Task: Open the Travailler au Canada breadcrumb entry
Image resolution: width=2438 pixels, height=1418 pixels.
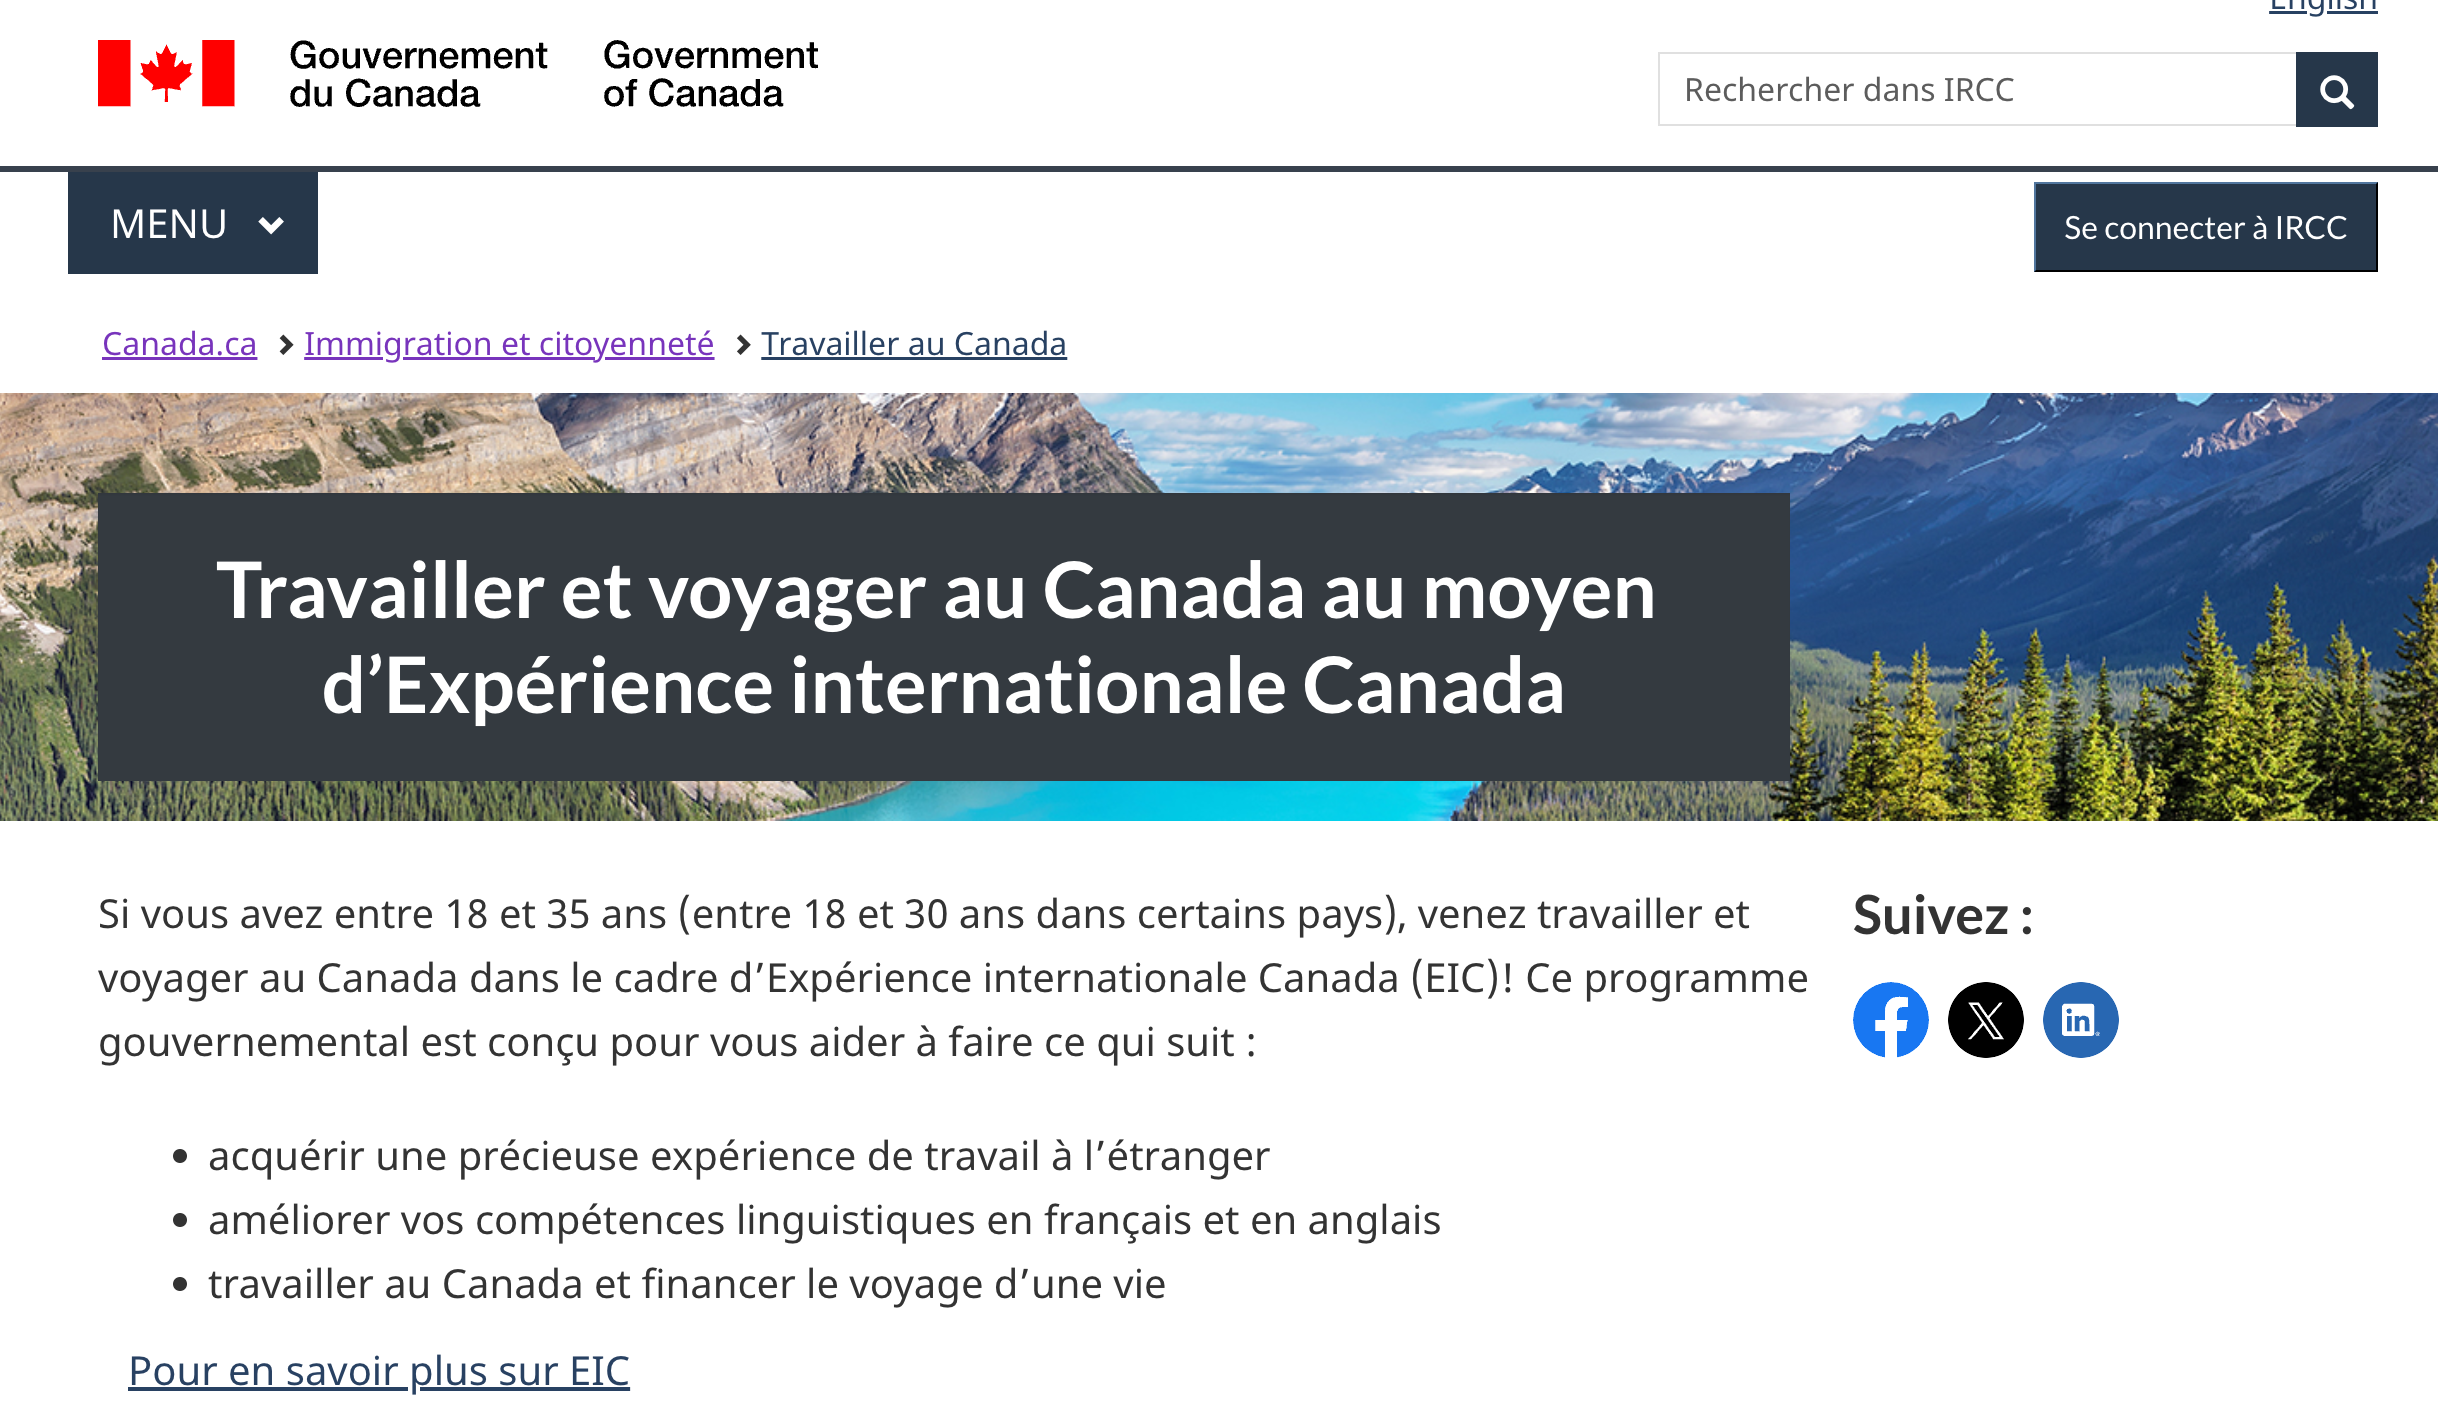Action: [913, 343]
